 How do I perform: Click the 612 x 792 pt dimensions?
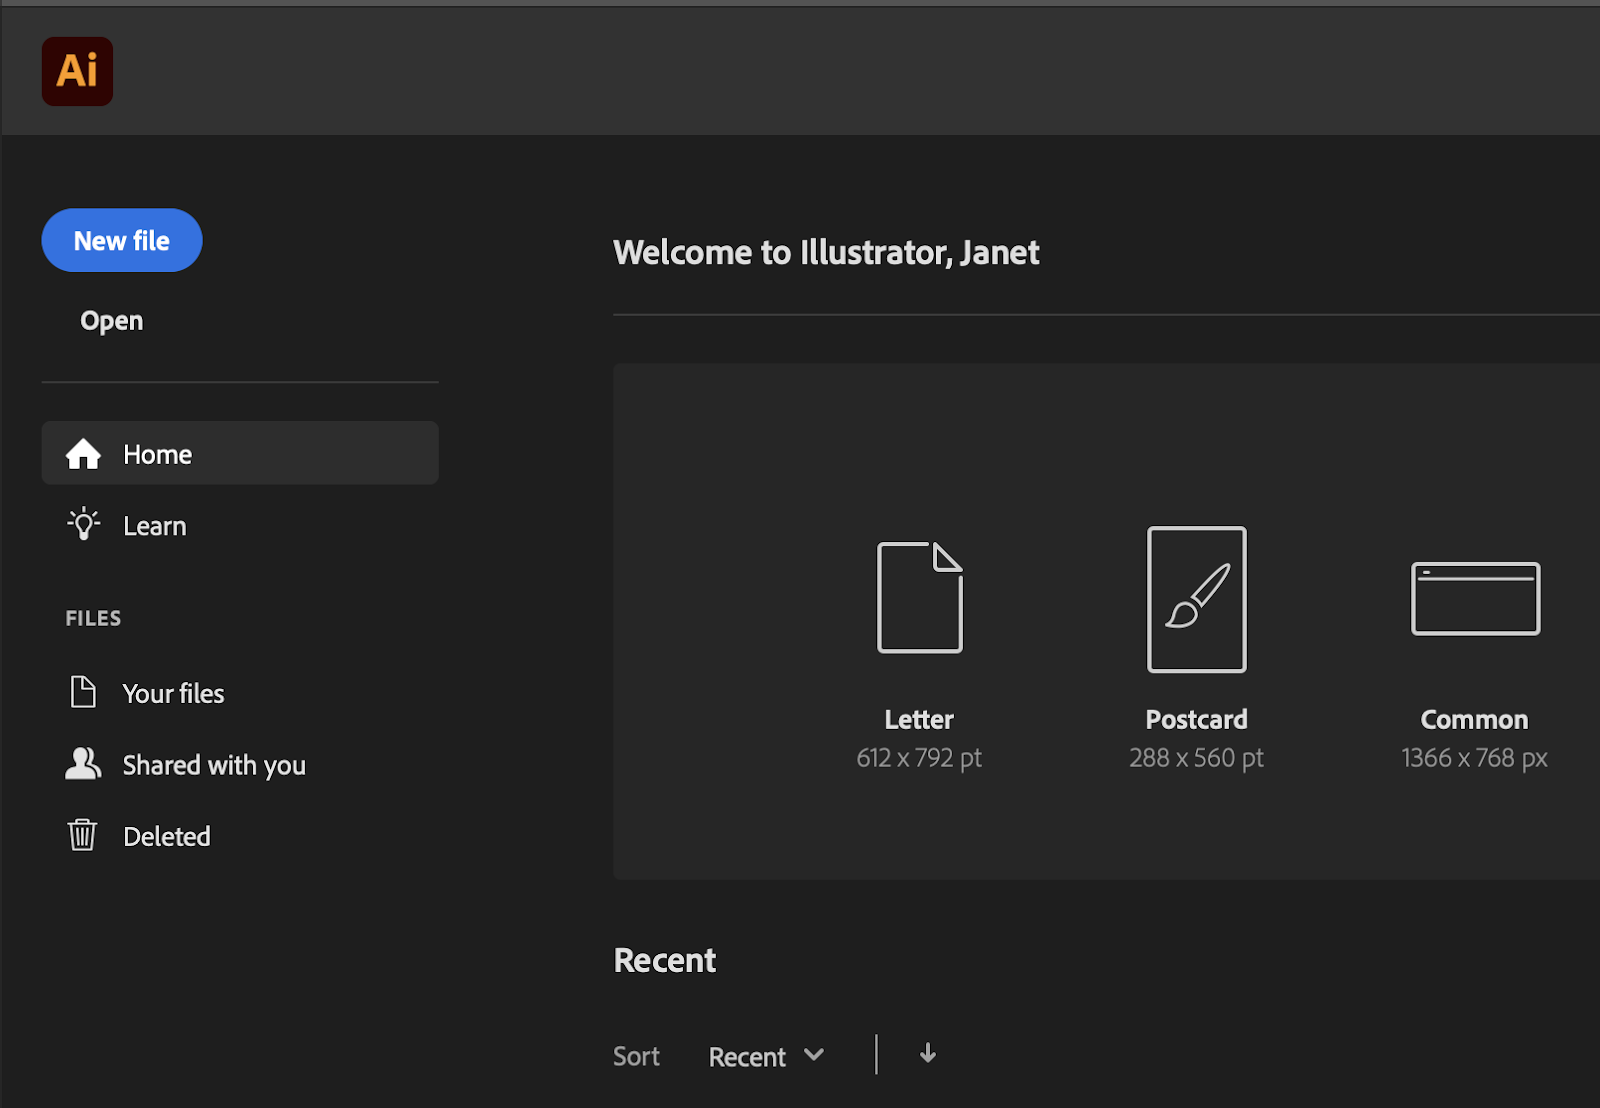click(919, 758)
